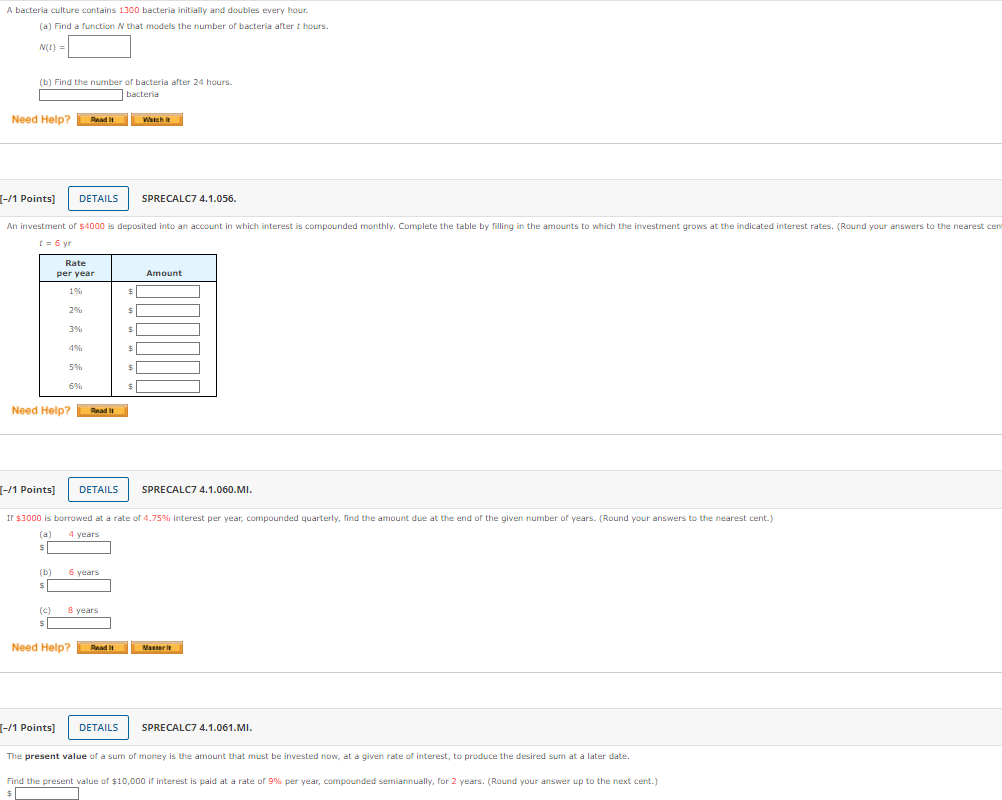Select the bacteria after 24 hours field
The height and width of the screenshot is (800, 1002).
(81, 95)
